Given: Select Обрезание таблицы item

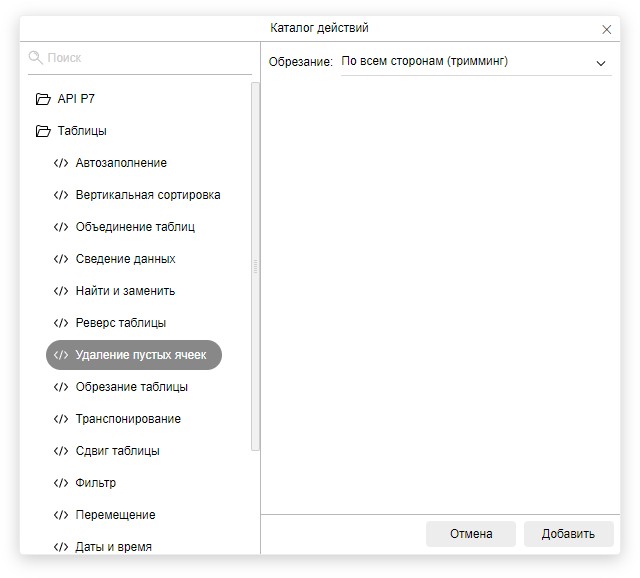Looking at the screenshot, I should click(x=131, y=387).
